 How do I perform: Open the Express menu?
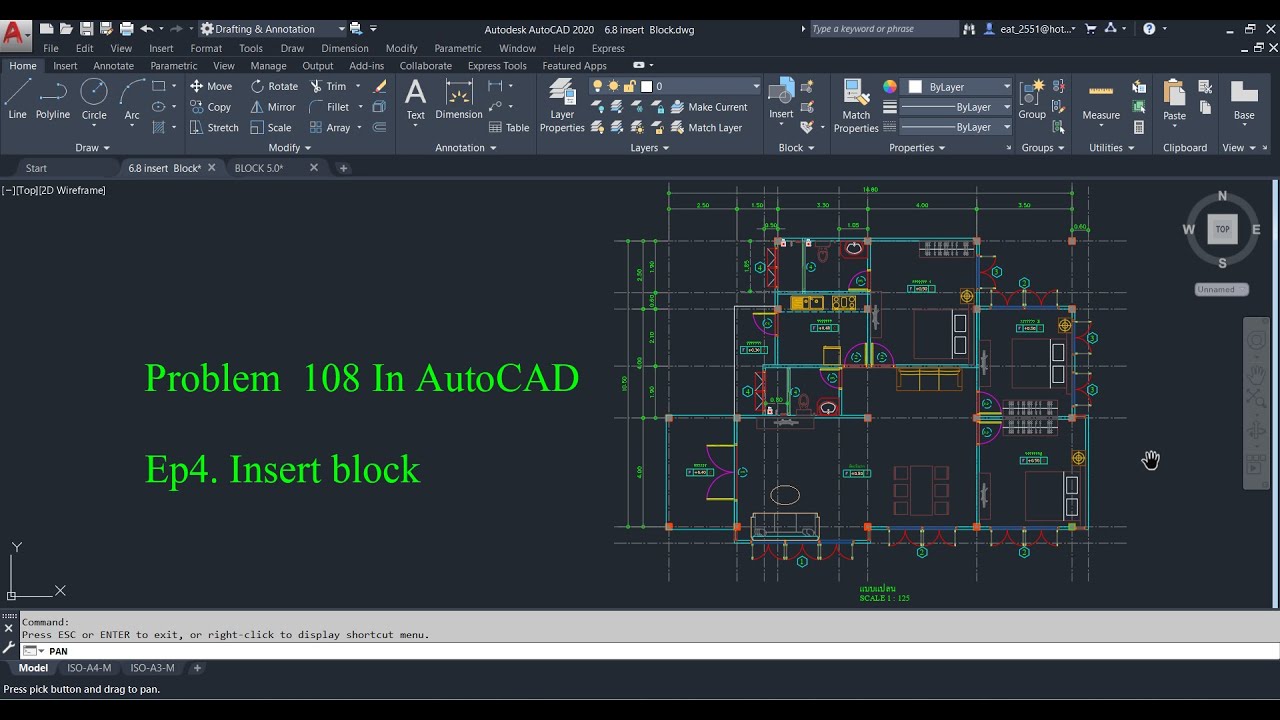(608, 48)
